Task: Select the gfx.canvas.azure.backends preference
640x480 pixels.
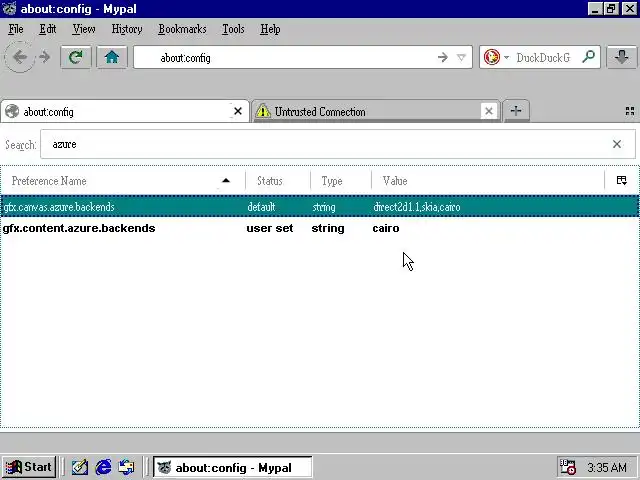Action: point(320,207)
